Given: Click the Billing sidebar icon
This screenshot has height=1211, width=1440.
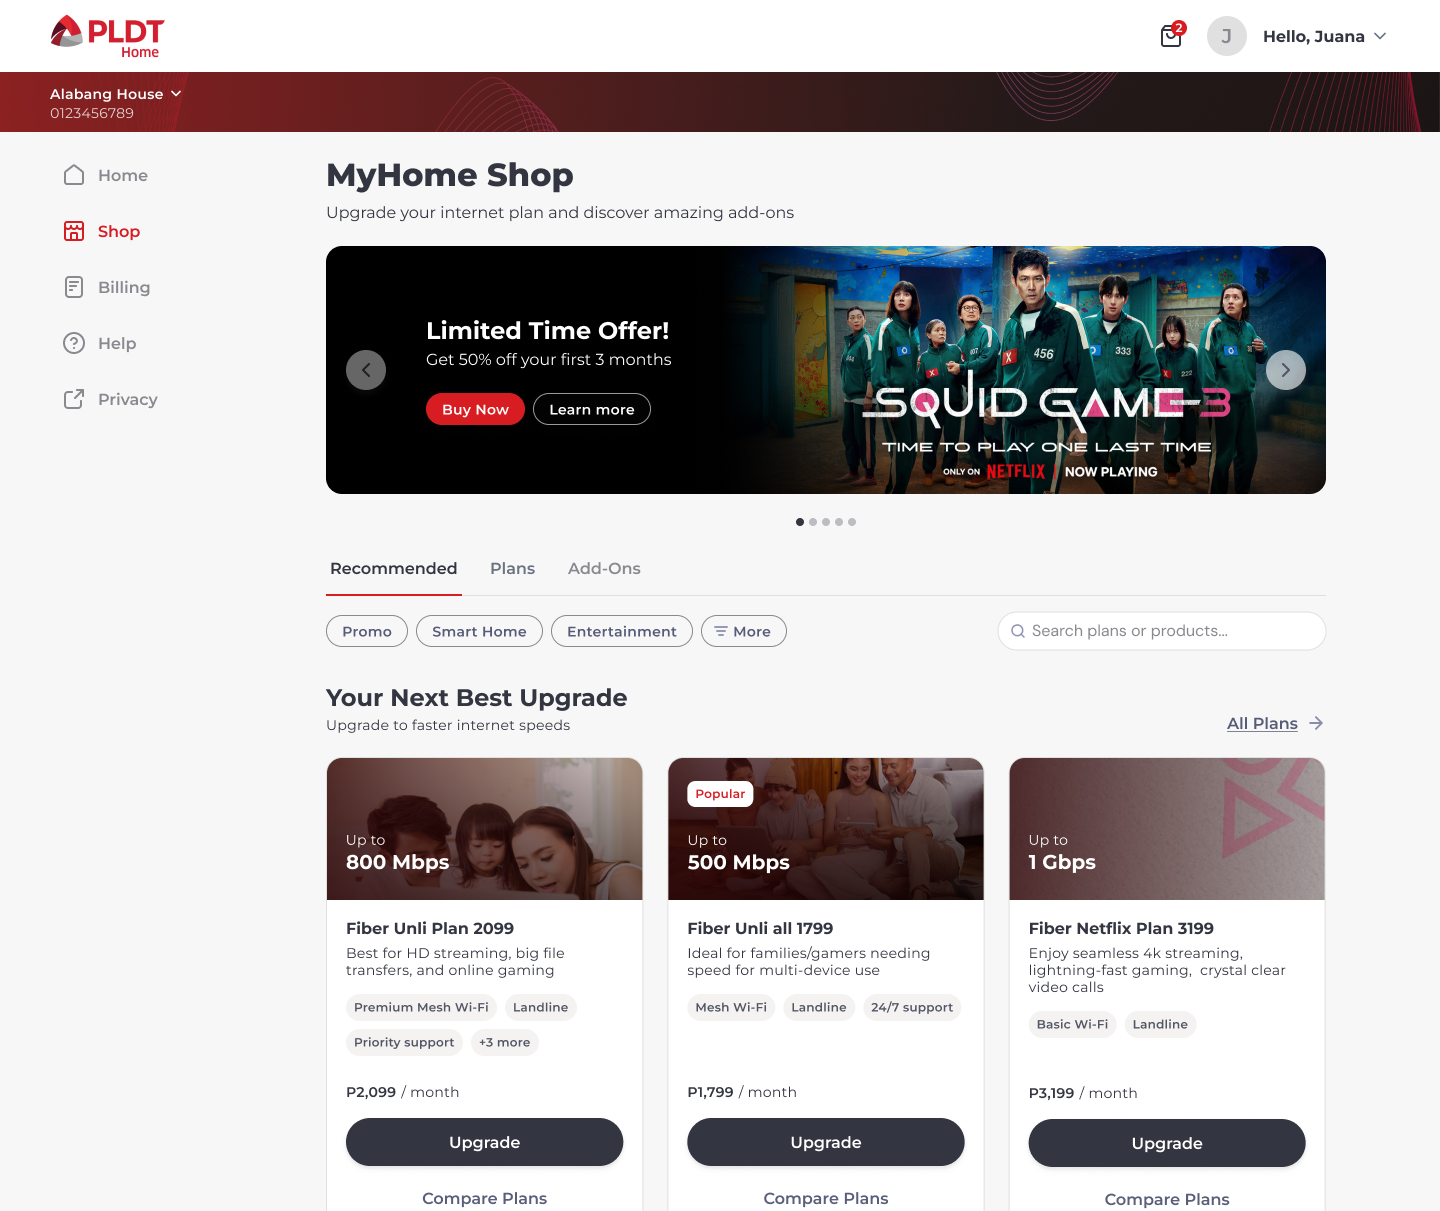Looking at the screenshot, I should tap(74, 287).
